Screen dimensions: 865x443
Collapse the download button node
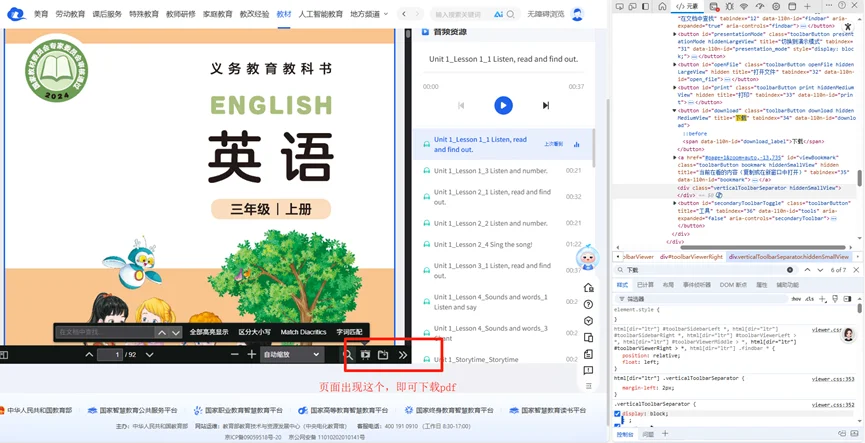676,110
